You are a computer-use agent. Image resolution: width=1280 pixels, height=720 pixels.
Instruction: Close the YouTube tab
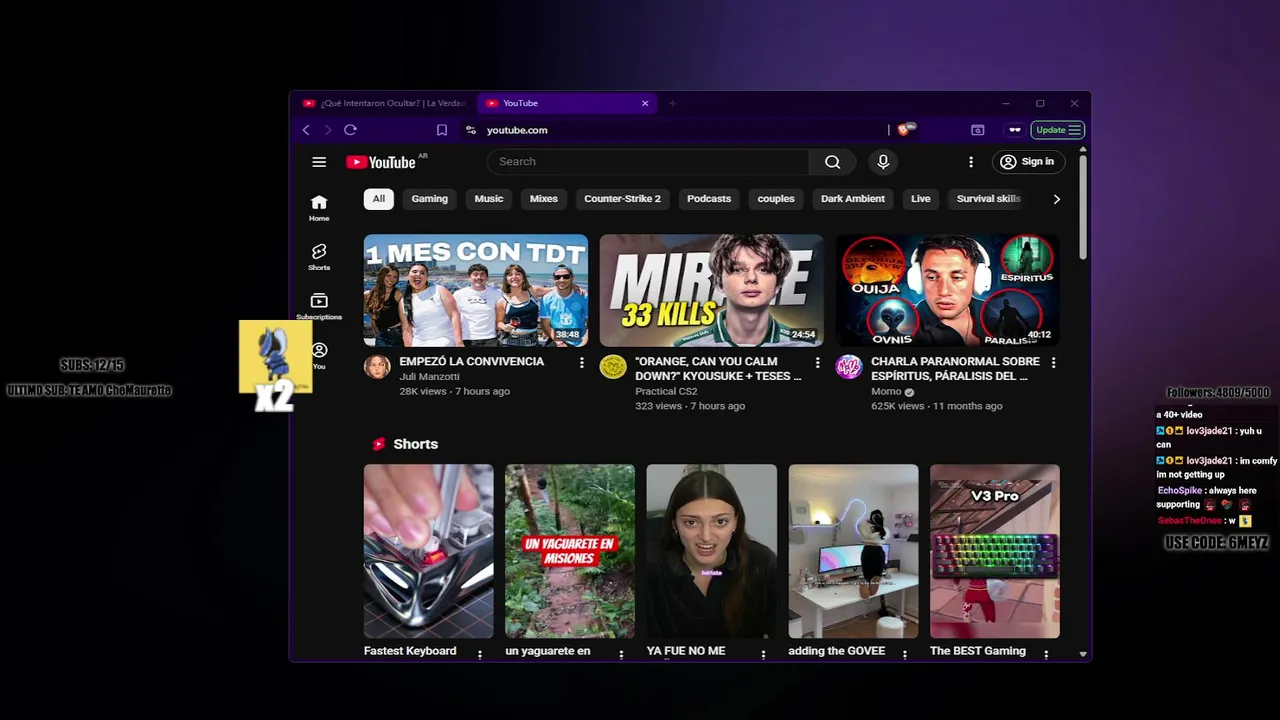(x=645, y=103)
